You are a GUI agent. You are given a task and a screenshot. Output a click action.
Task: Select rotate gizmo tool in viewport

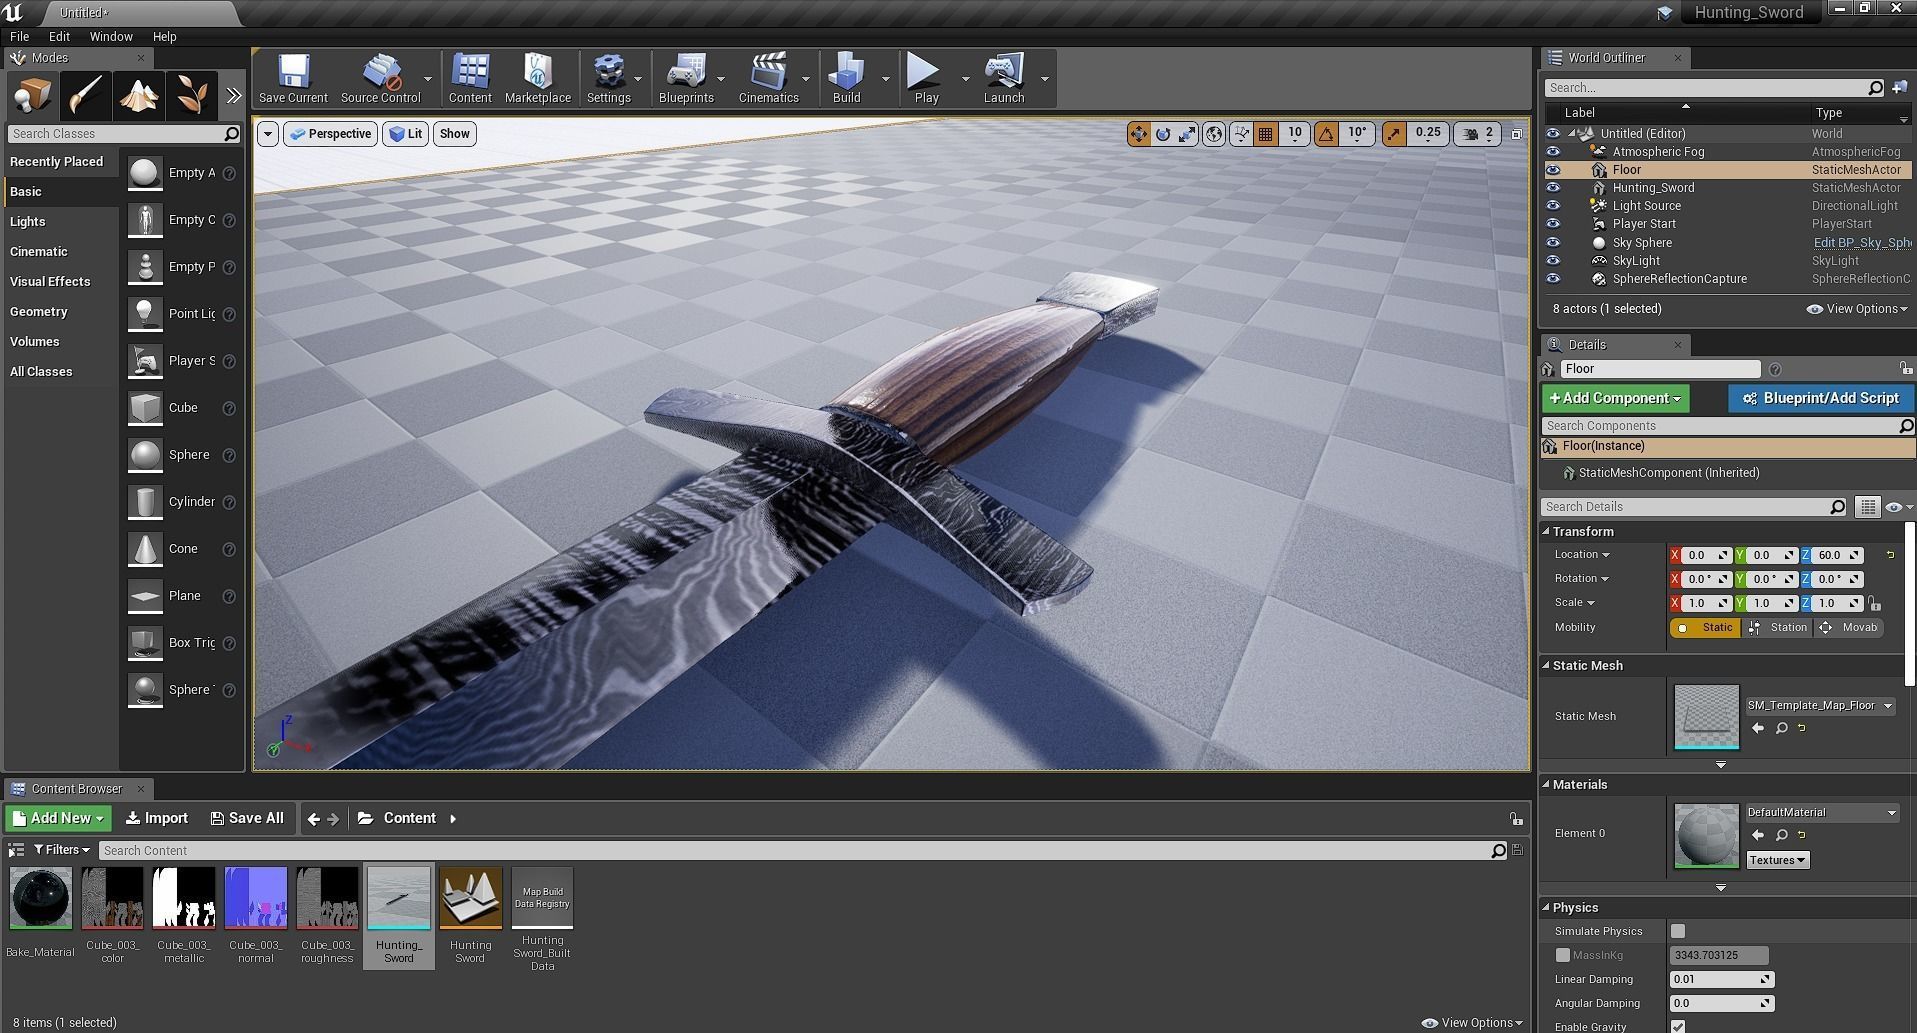[1162, 133]
